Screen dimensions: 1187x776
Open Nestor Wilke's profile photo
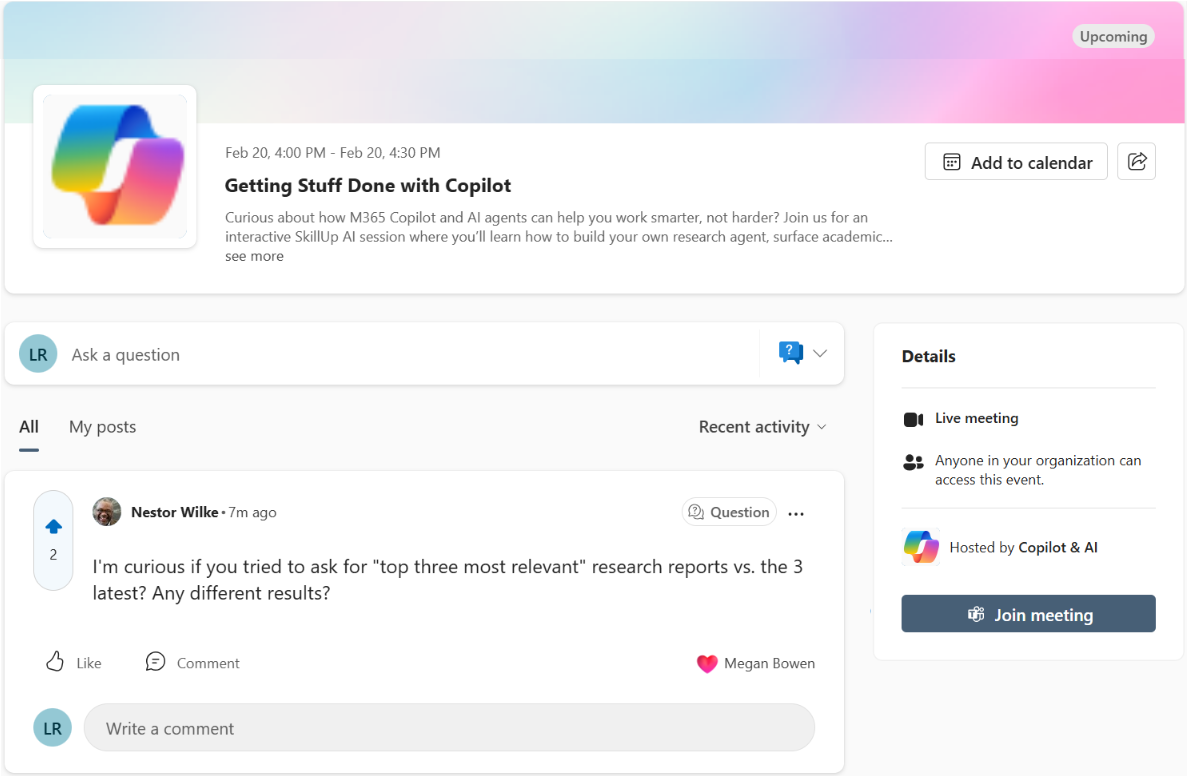click(107, 512)
